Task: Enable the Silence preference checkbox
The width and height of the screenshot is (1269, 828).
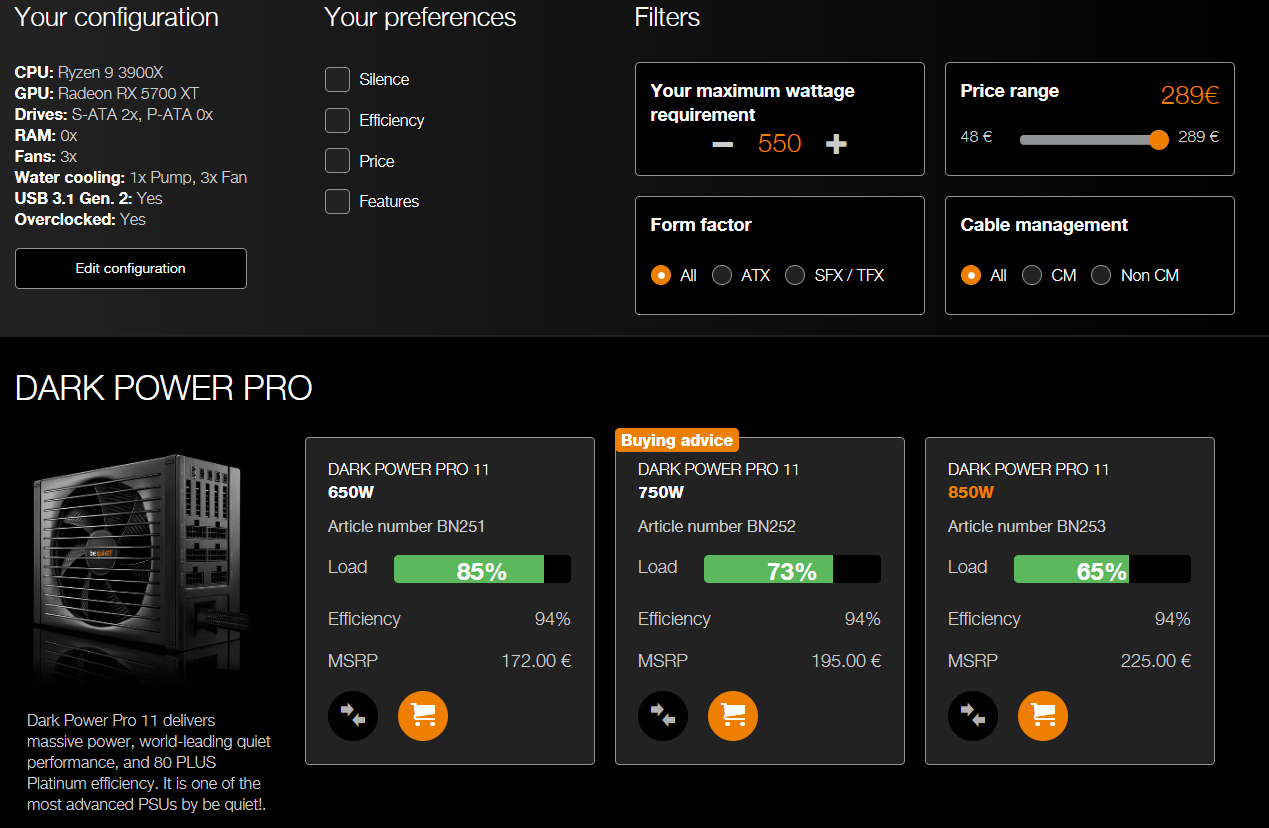Action: tap(337, 80)
